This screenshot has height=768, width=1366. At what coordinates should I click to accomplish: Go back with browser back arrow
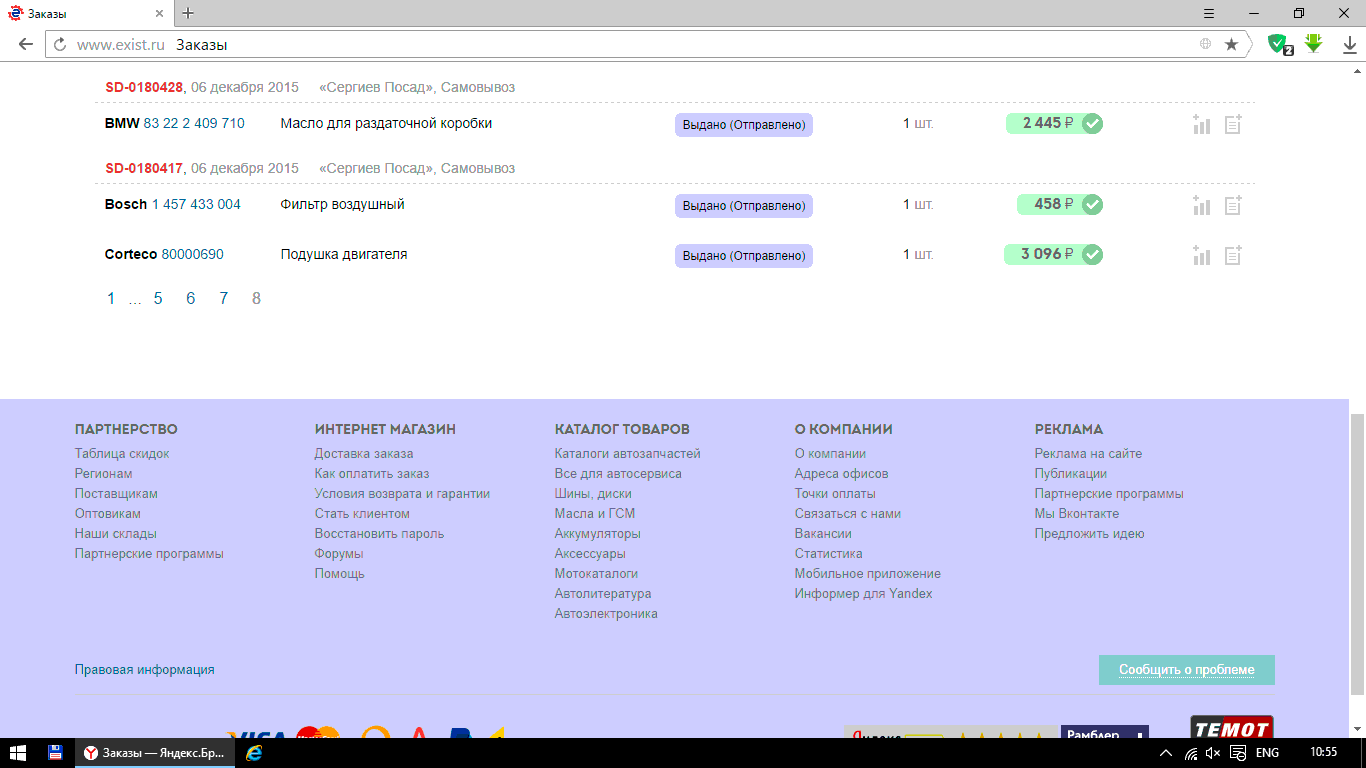point(25,44)
